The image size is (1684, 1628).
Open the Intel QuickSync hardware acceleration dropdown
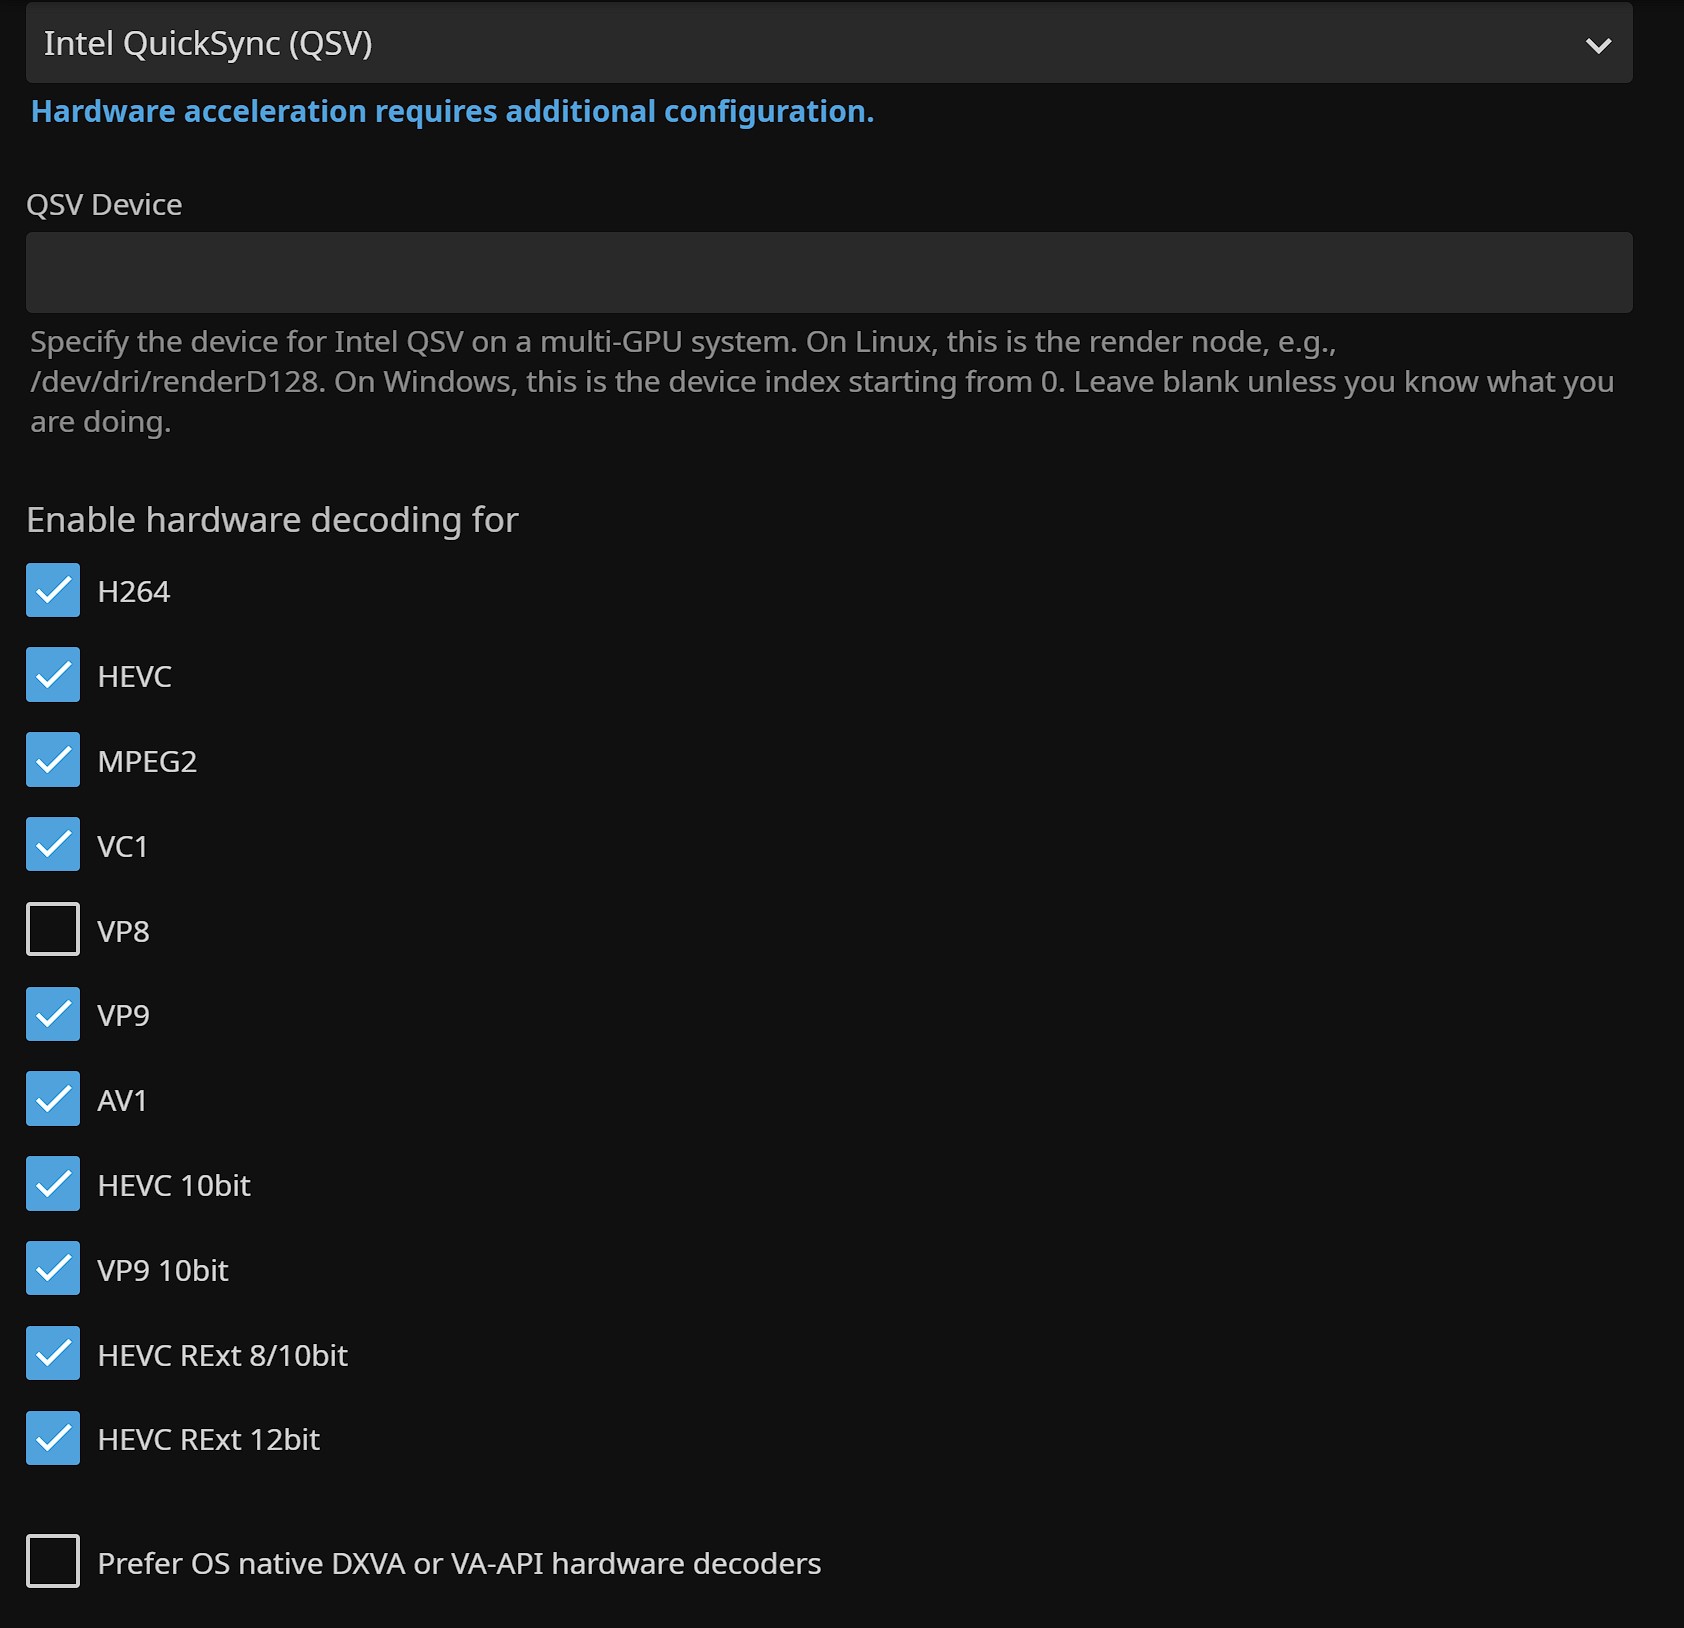(800, 44)
